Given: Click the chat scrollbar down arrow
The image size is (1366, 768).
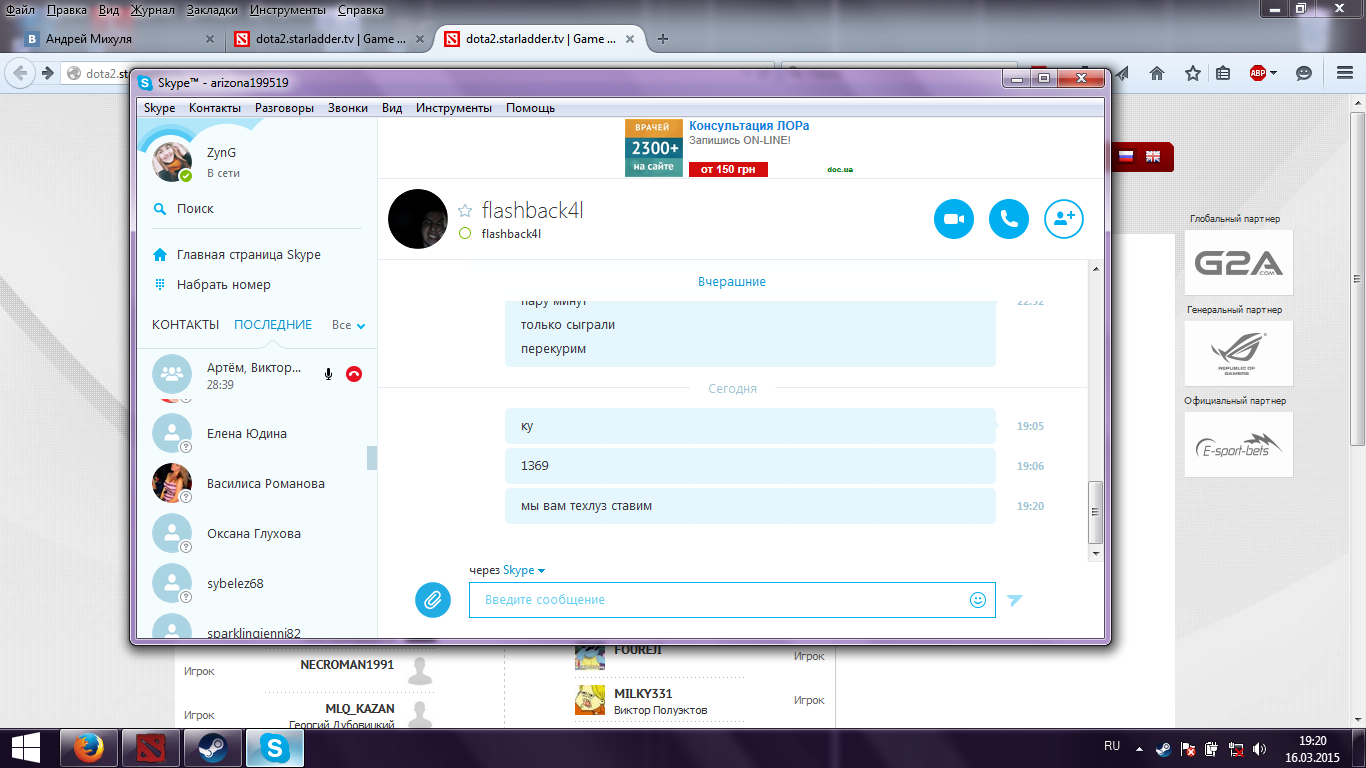Looking at the screenshot, I should click(1096, 553).
